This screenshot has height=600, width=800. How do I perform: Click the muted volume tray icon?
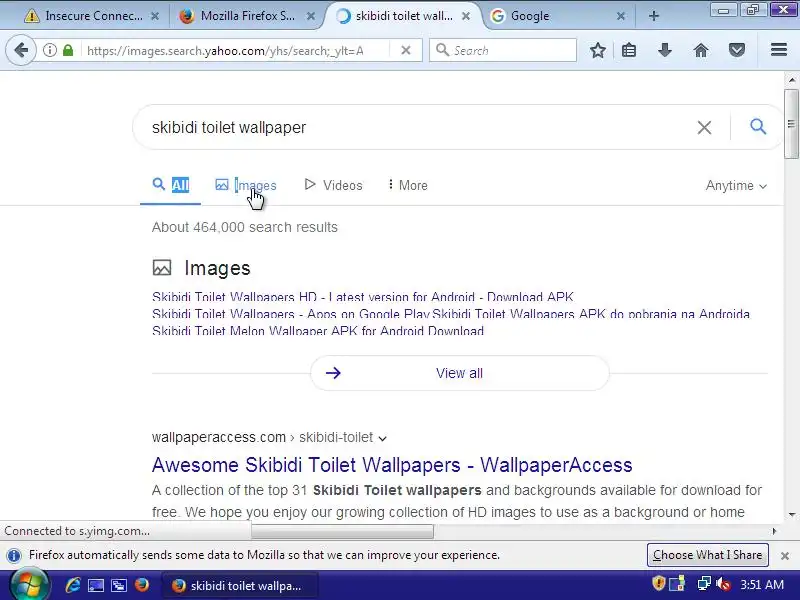tap(723, 584)
